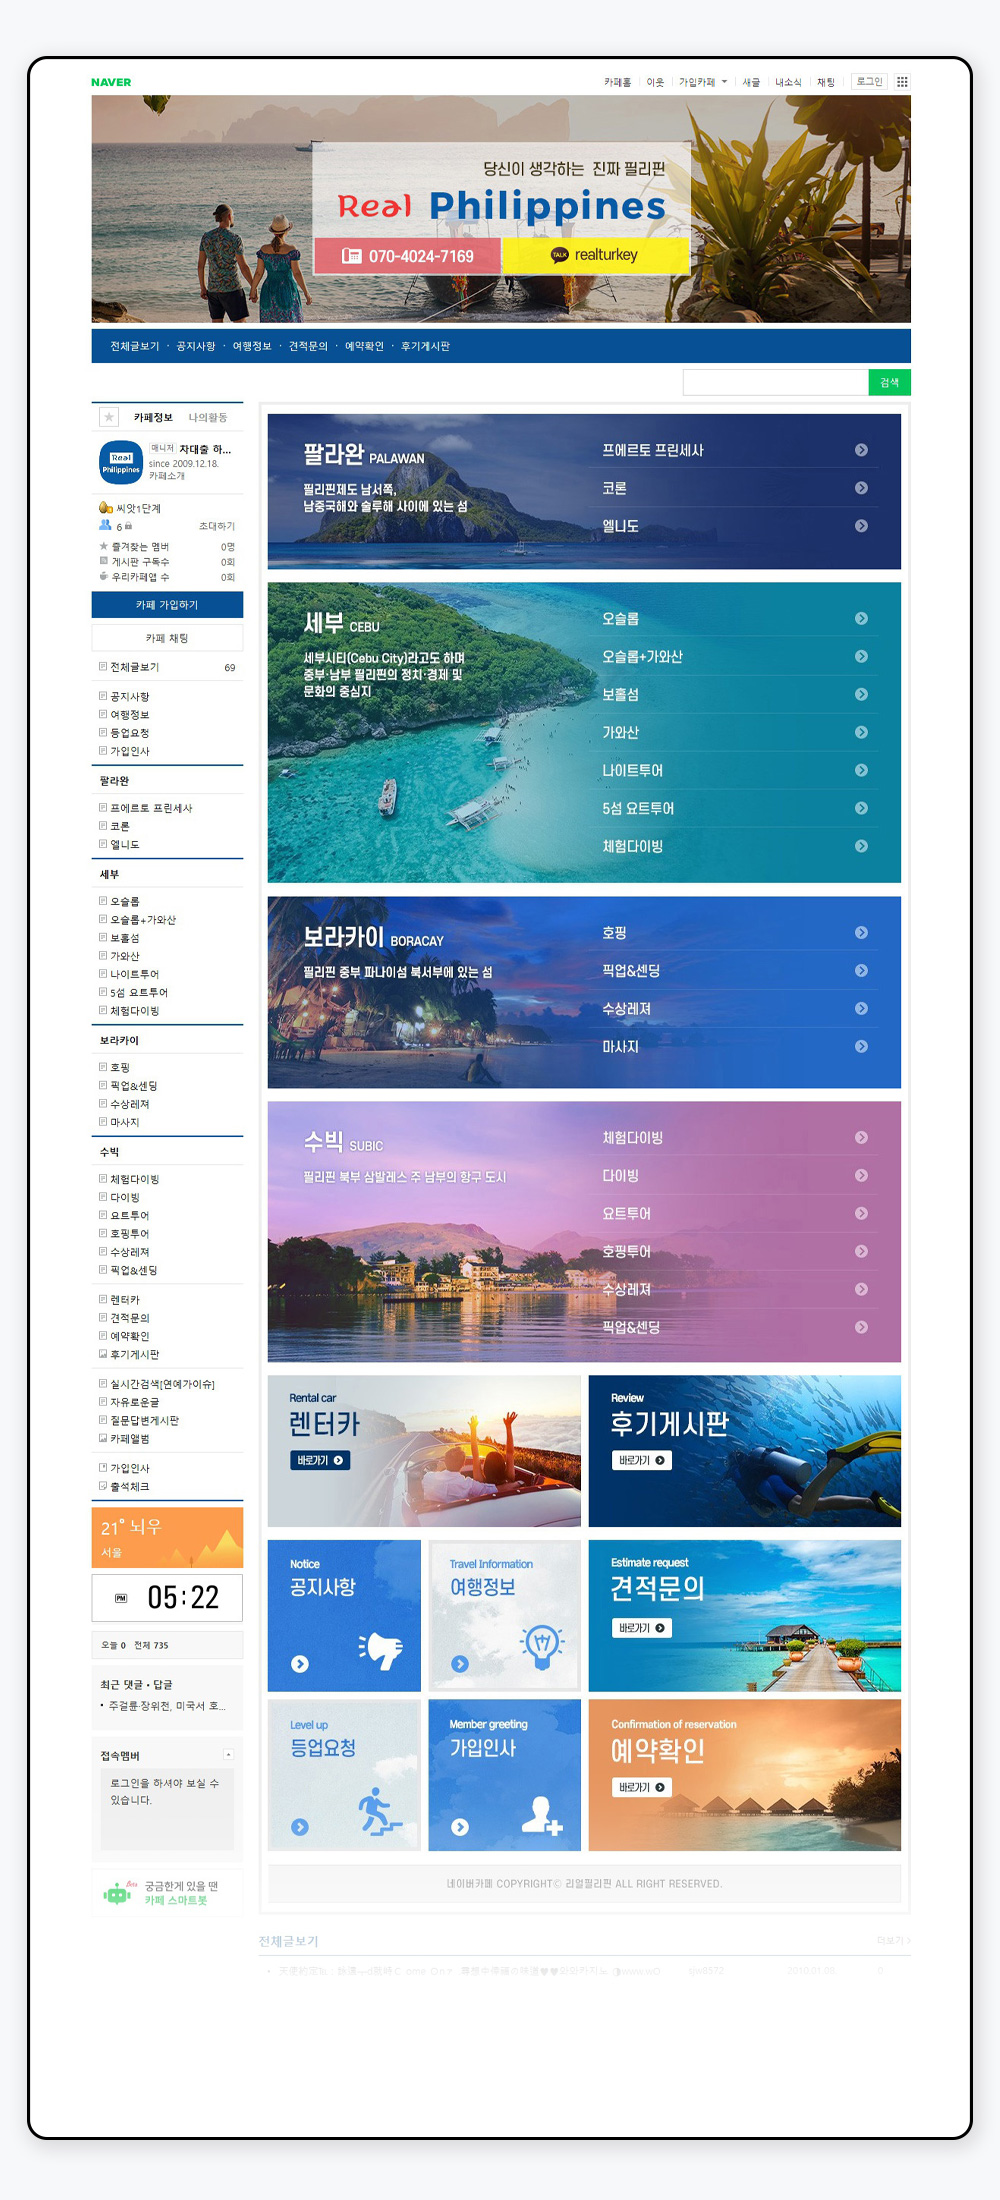
Task: Open the 가입카페 dropdown arrow
Action: (724, 82)
